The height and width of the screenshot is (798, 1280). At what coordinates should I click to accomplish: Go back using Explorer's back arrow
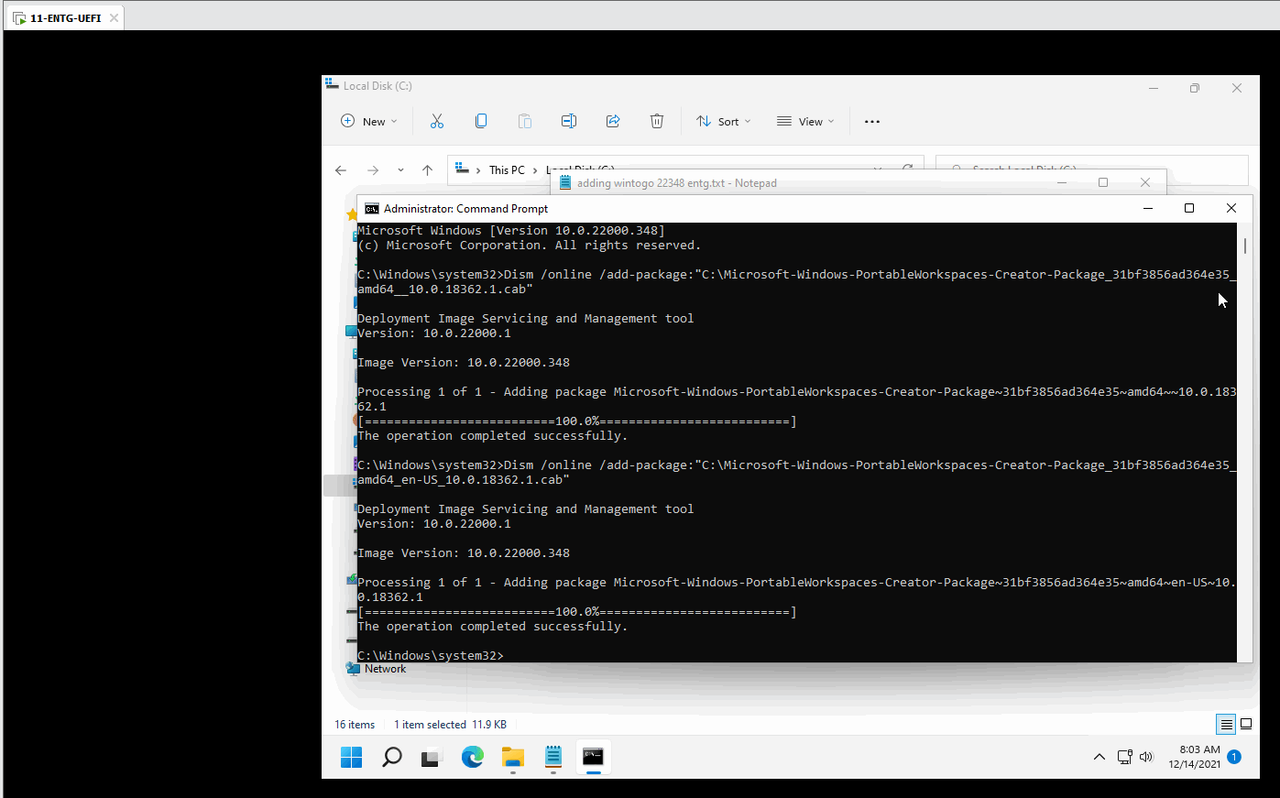coord(341,170)
